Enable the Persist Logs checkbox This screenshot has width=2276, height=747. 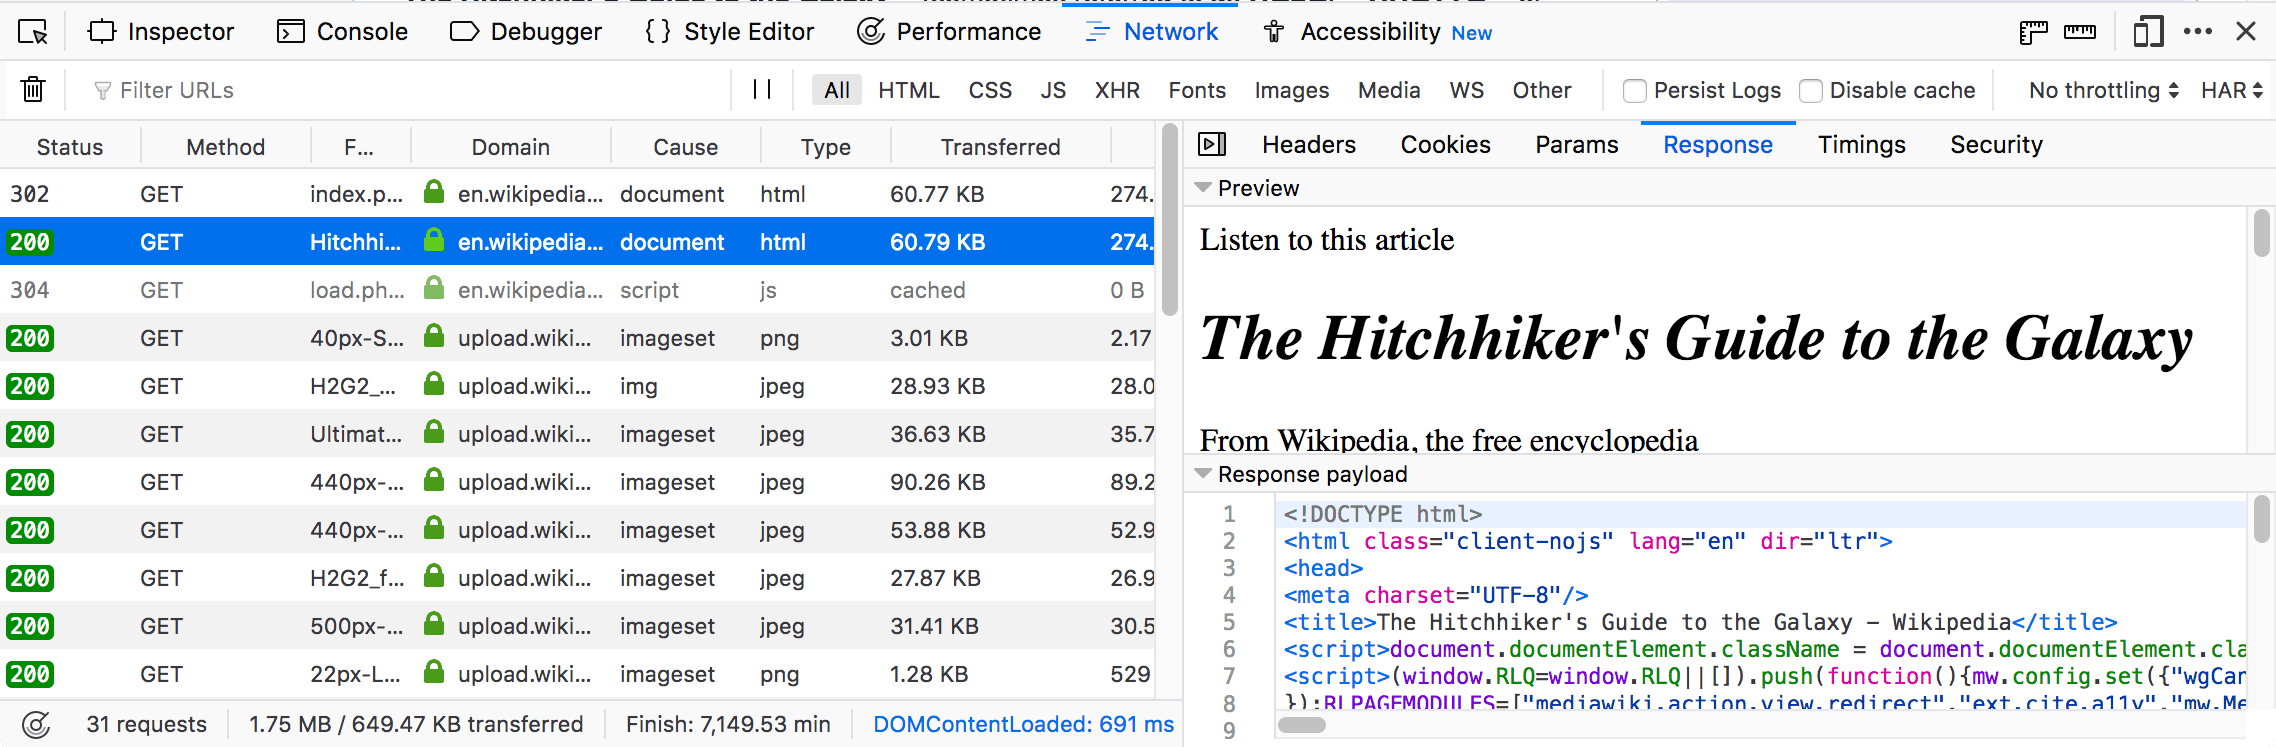(x=1635, y=91)
